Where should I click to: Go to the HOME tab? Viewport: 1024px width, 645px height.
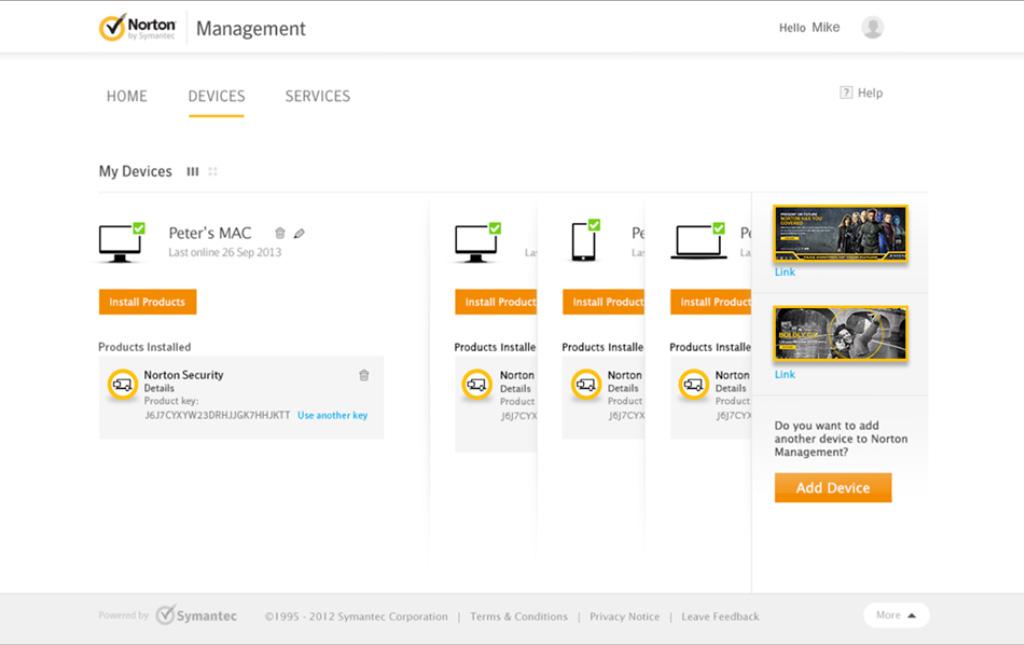coord(127,96)
